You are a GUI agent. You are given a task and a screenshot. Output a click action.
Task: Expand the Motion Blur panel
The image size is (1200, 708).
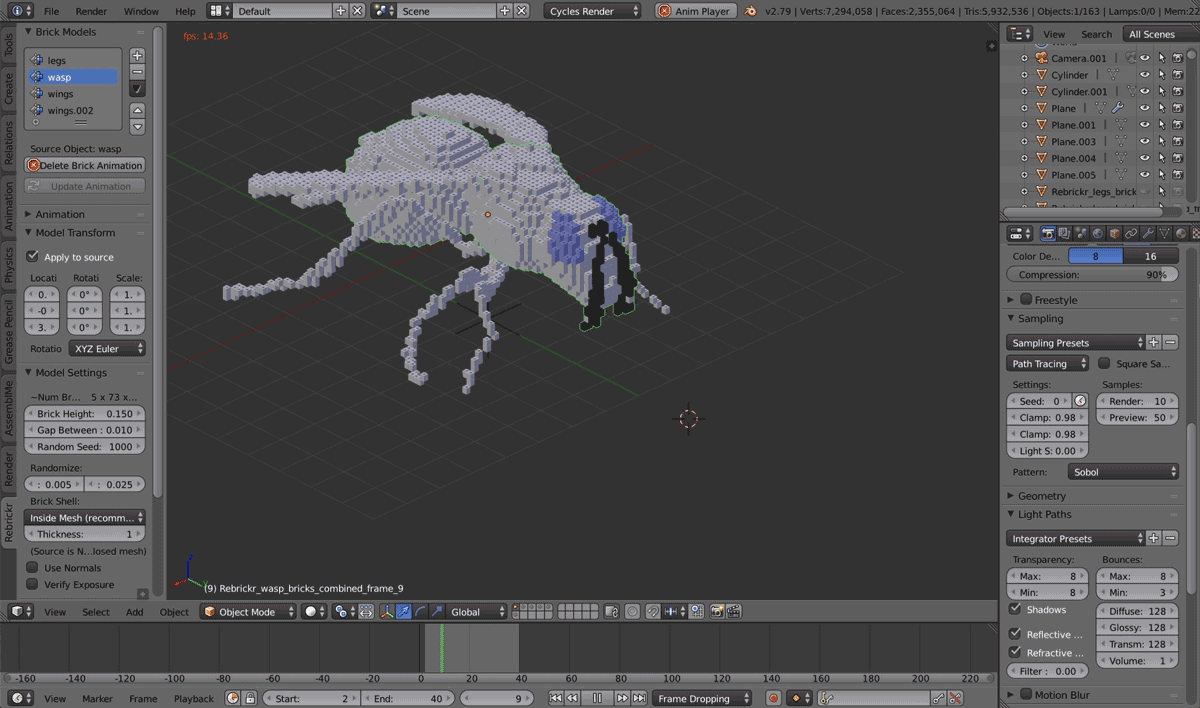tap(1061, 695)
